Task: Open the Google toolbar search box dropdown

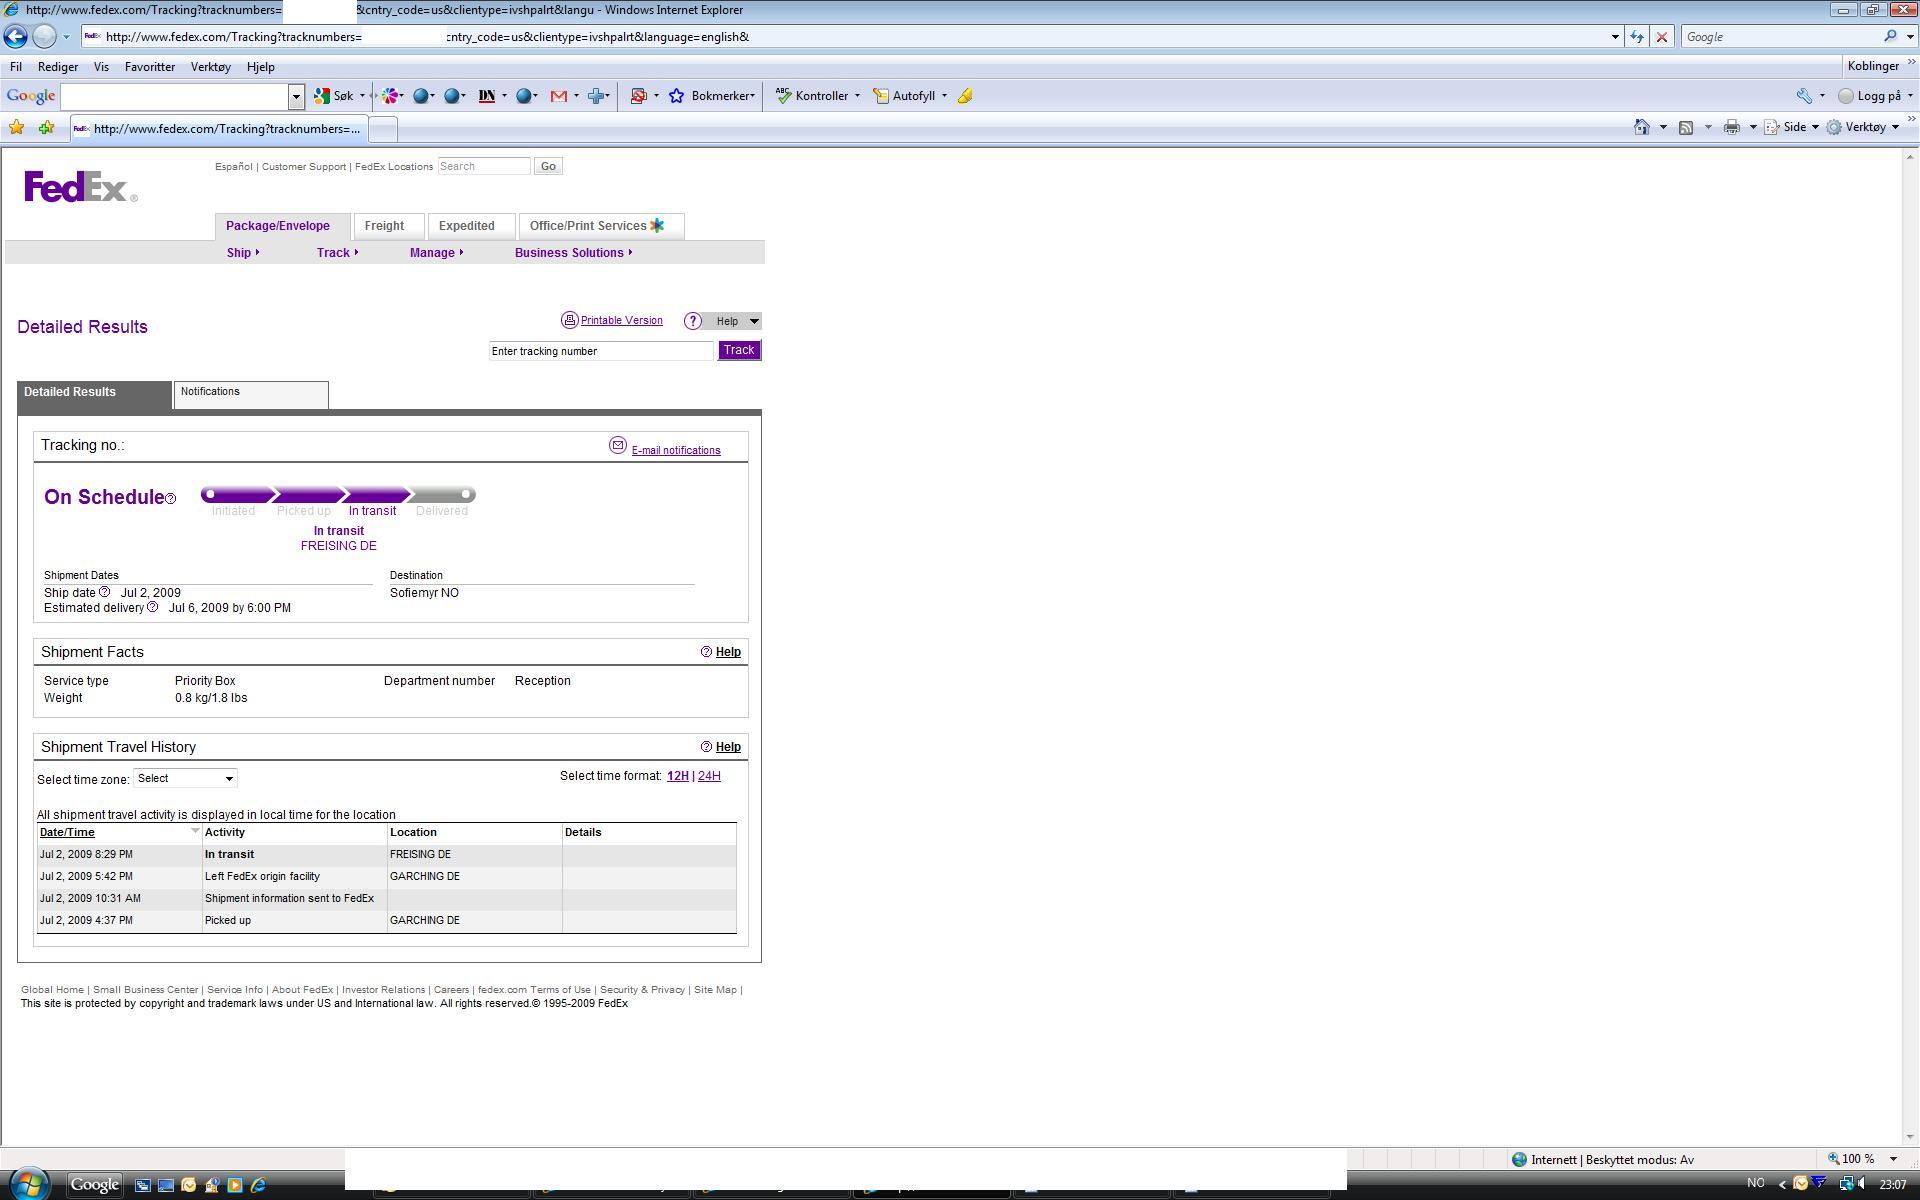Action: pyautogui.click(x=296, y=96)
